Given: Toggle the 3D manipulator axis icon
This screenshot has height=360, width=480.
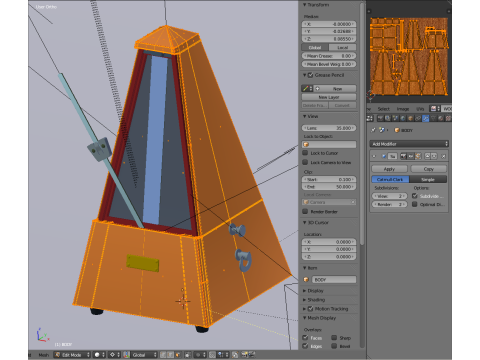Looking at the screenshot, I should point(126,355).
